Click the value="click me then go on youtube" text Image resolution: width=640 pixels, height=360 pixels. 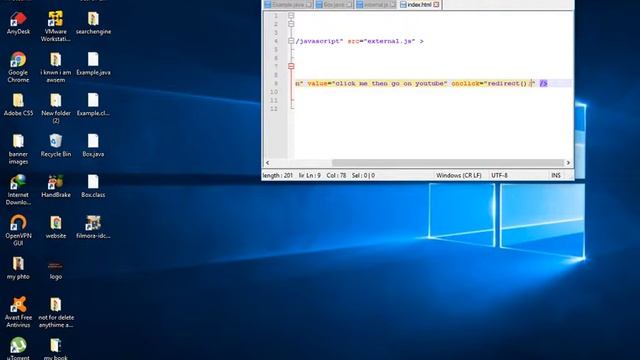click(x=378, y=84)
